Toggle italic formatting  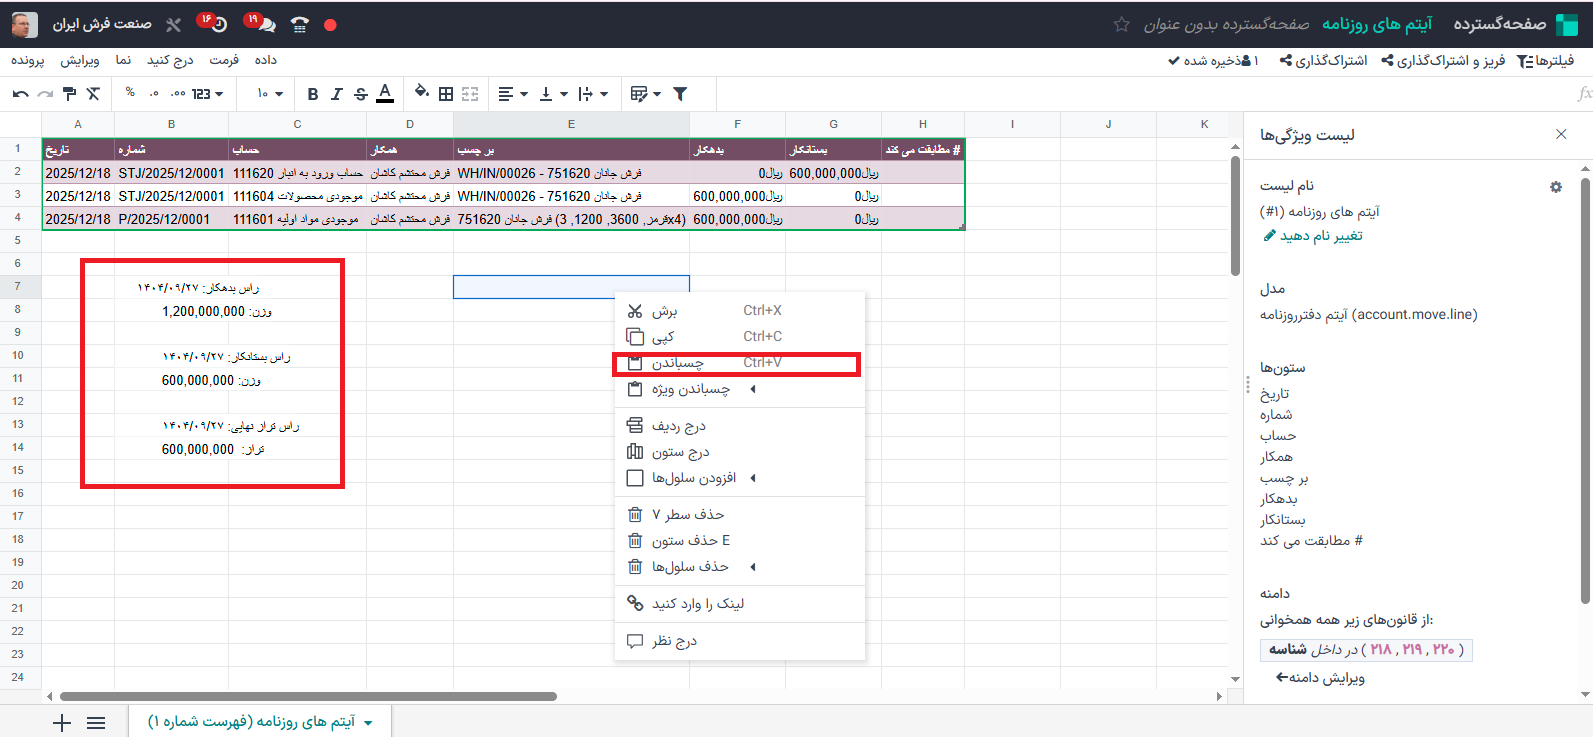point(337,94)
